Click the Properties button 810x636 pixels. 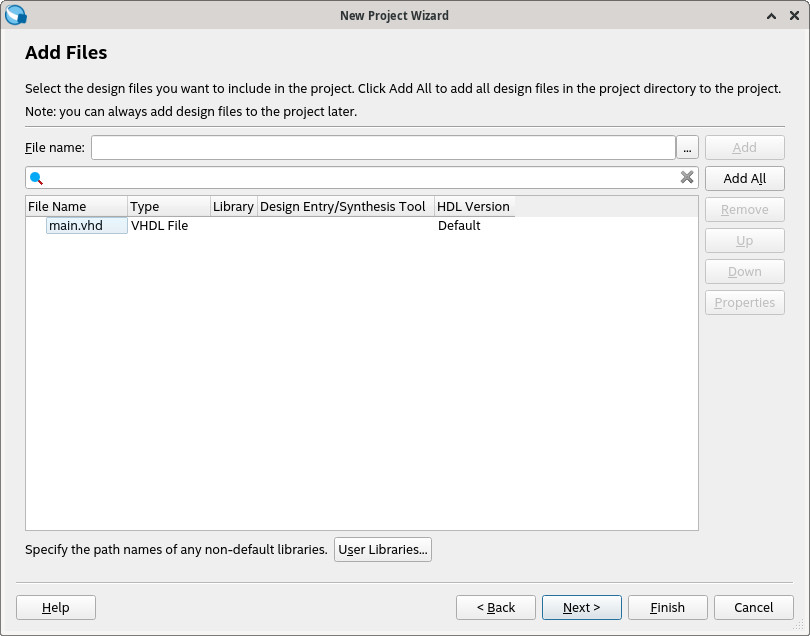pos(744,302)
